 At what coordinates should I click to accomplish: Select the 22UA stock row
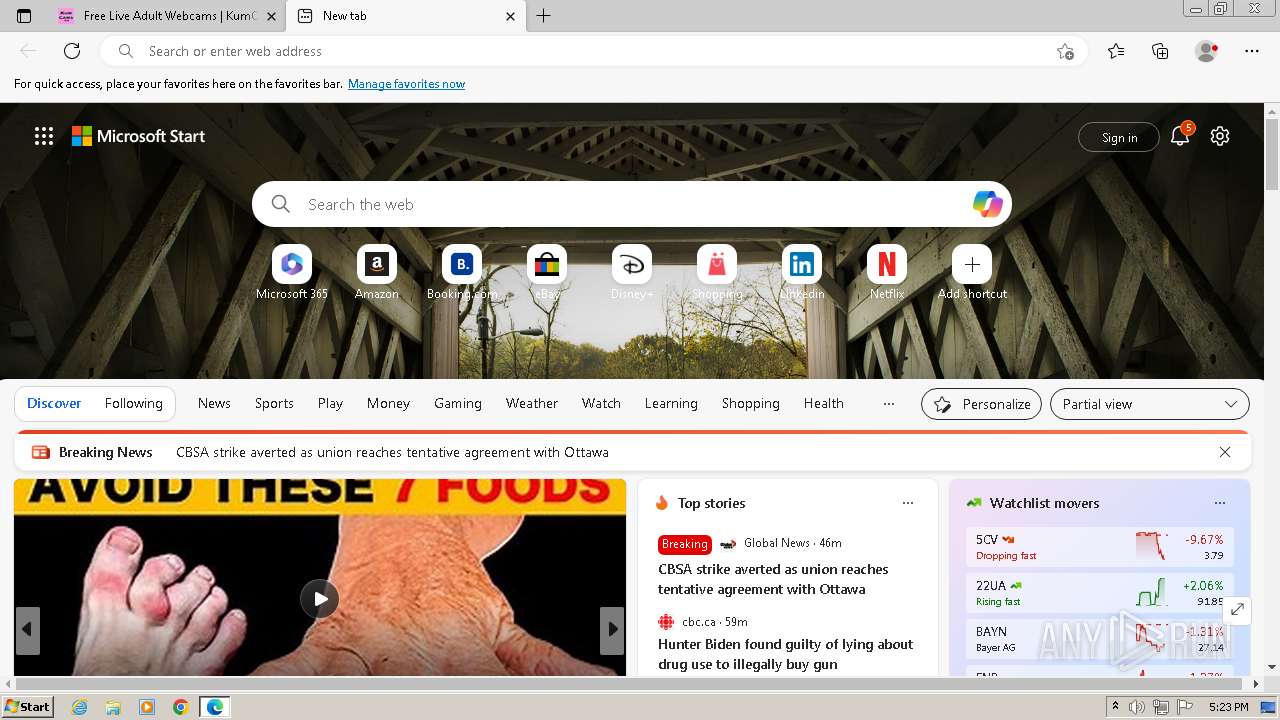pyautogui.click(x=1100, y=592)
